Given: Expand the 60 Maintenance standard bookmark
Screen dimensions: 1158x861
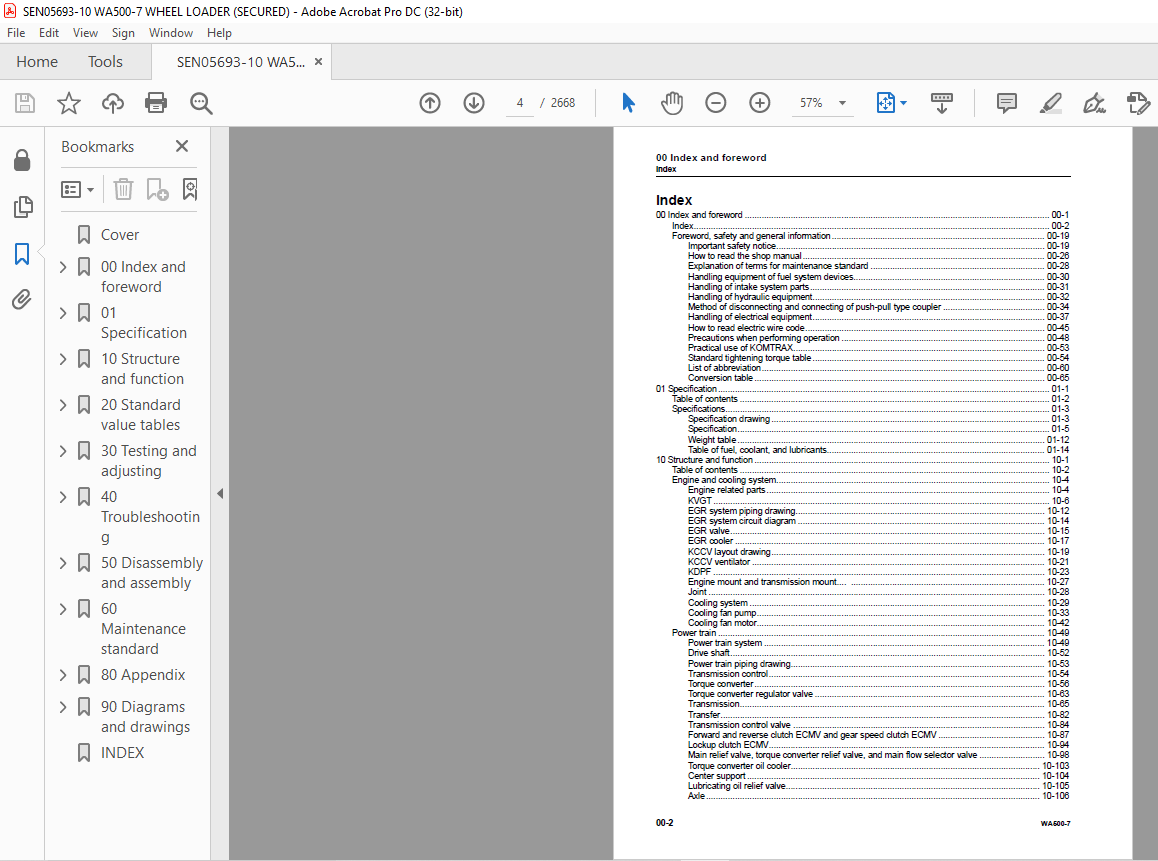Looking at the screenshot, I should (63, 609).
